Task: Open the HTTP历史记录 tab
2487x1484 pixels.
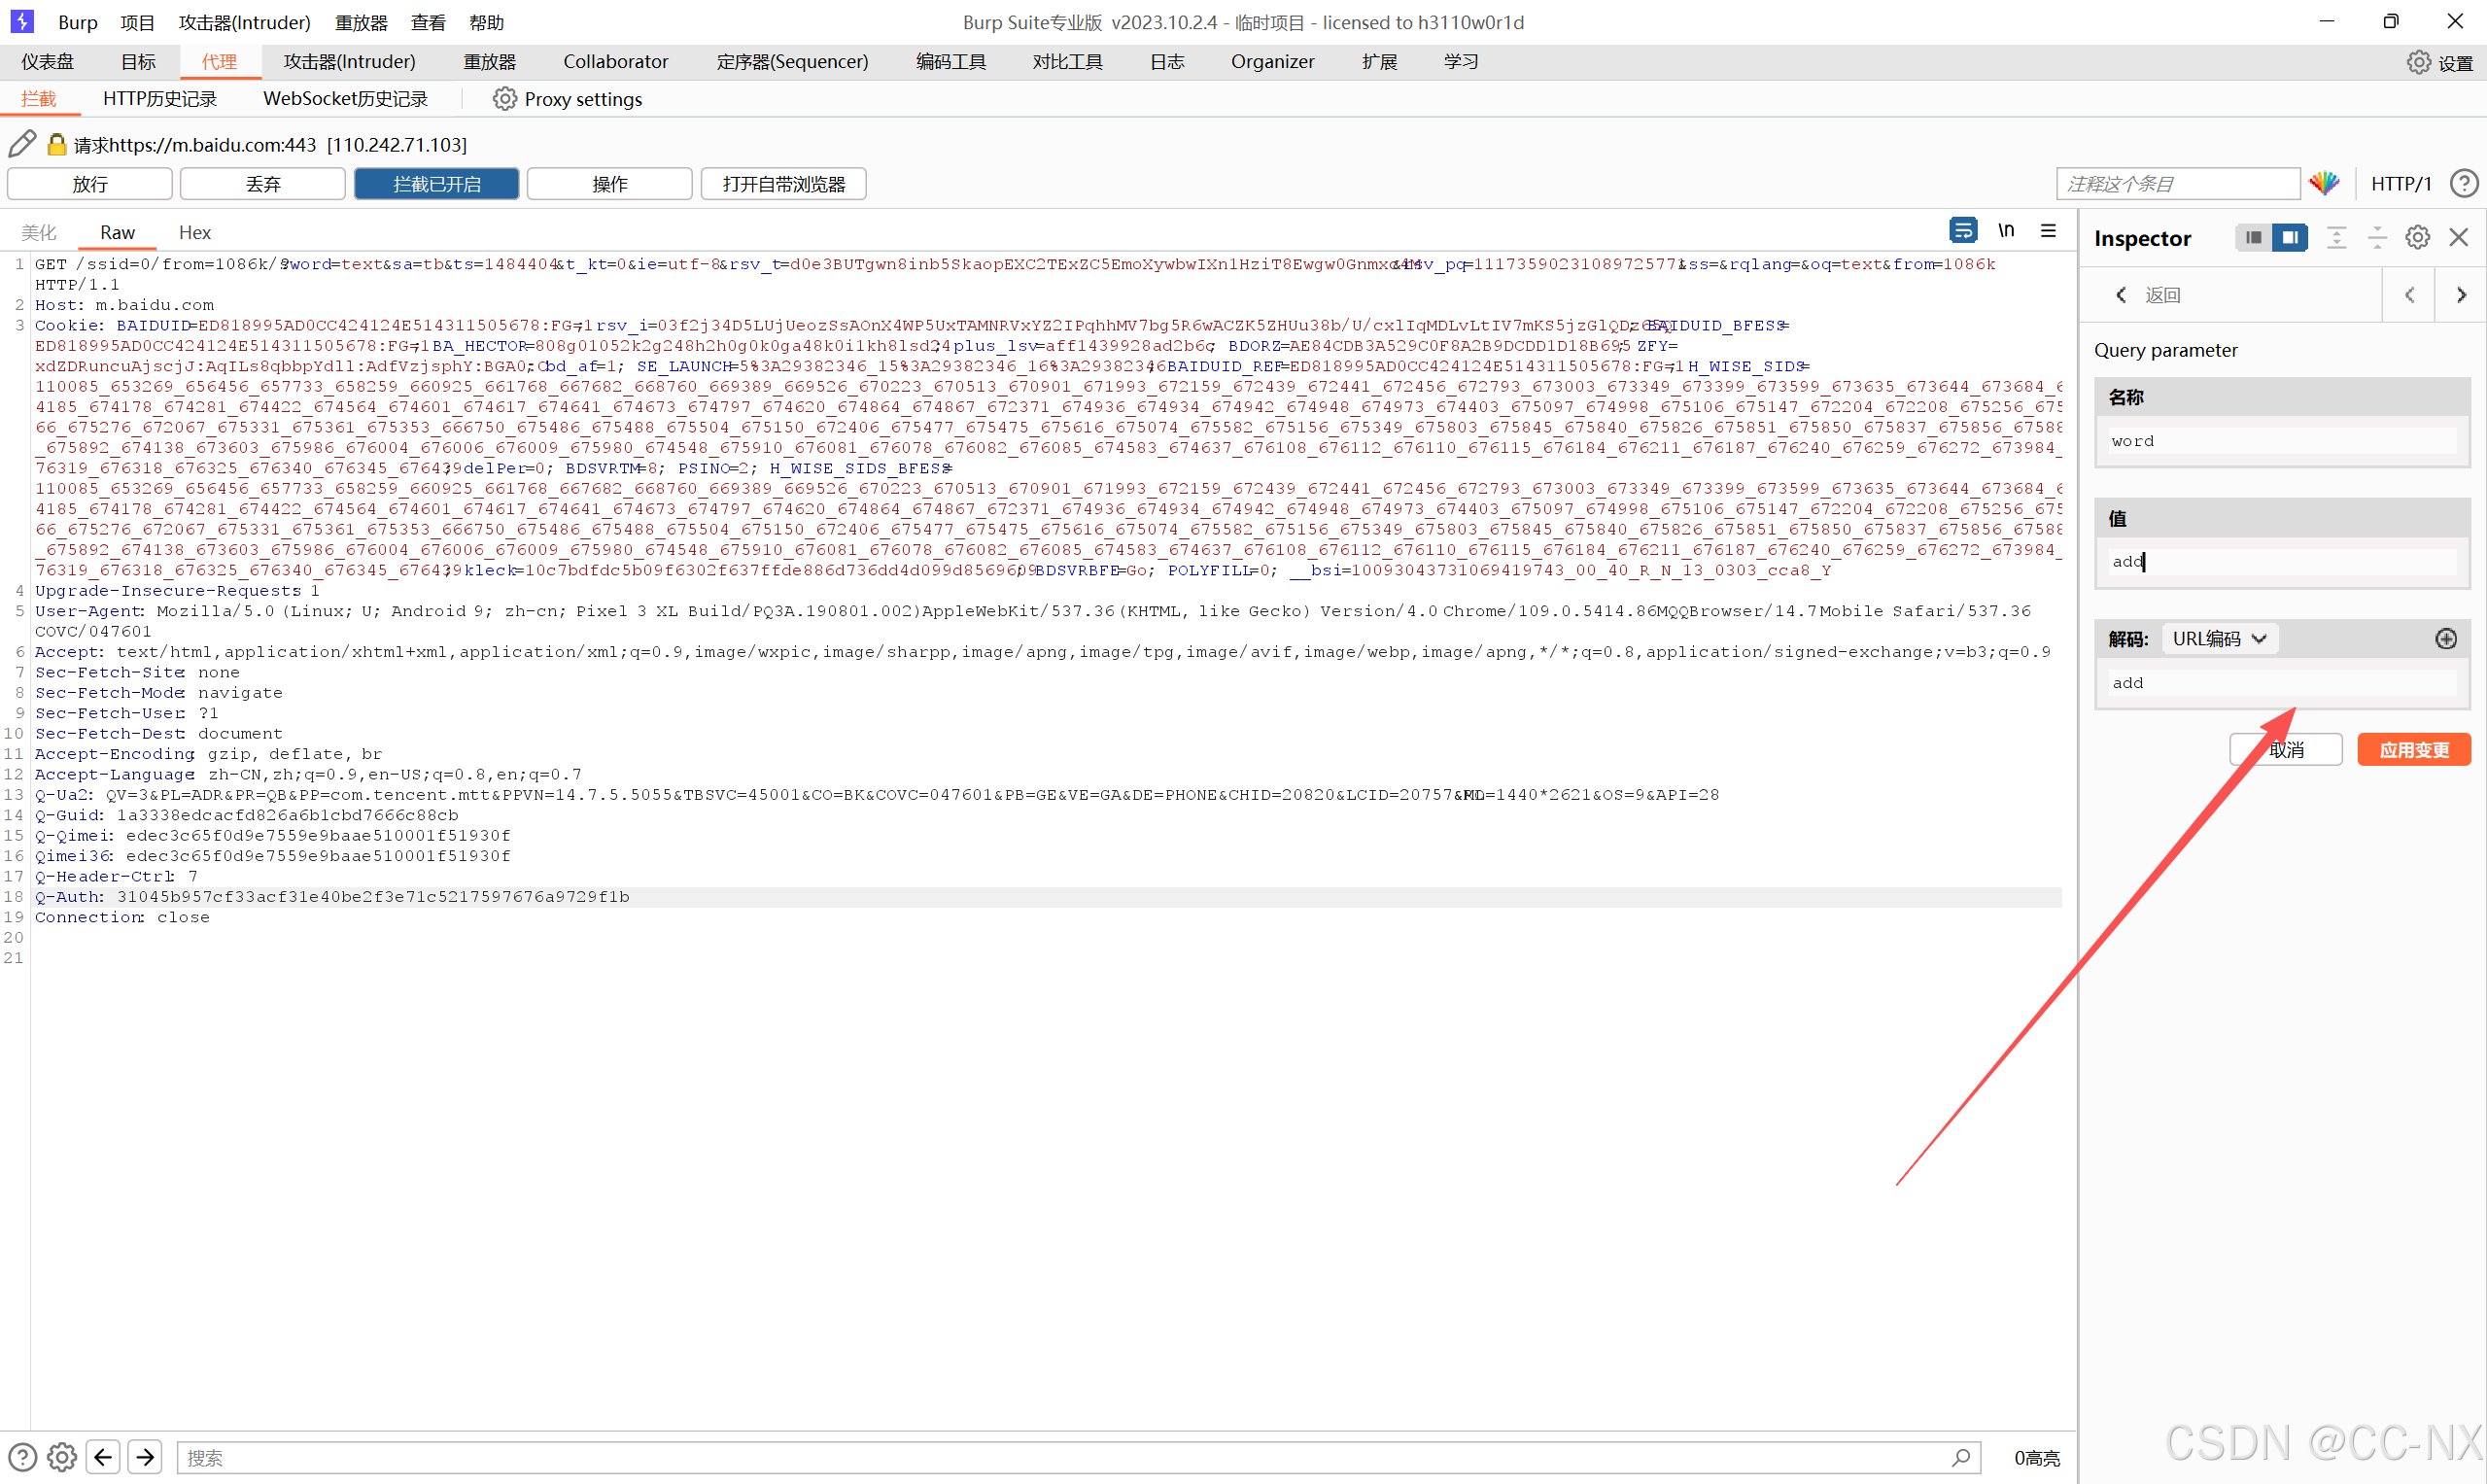Action: (159, 99)
